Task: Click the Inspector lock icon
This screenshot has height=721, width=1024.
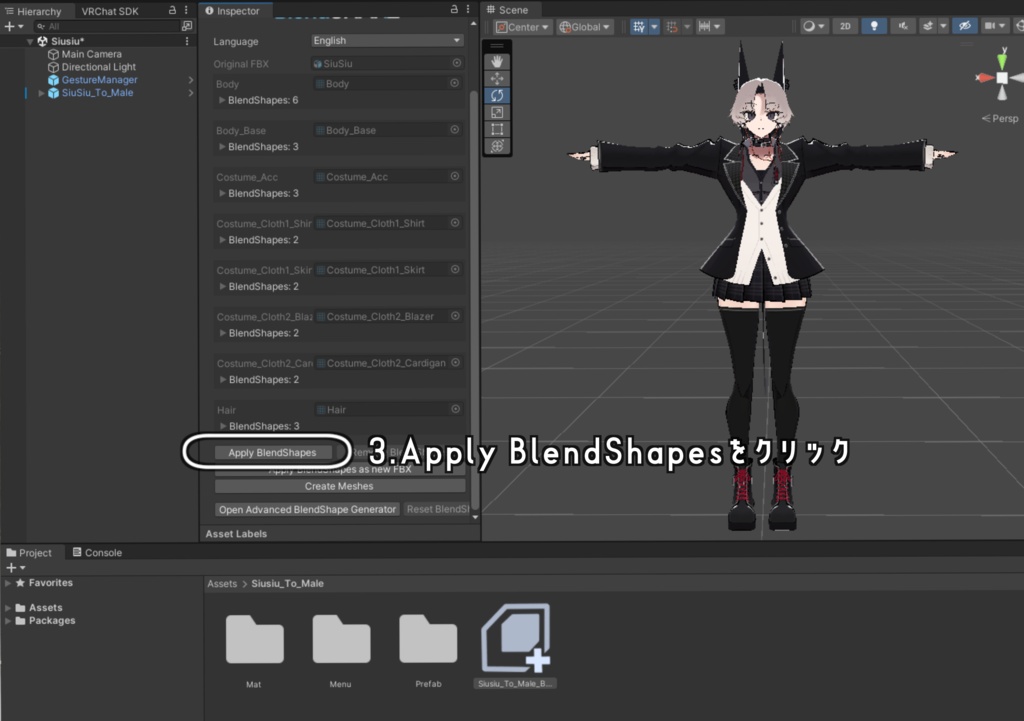Action: 454,10
